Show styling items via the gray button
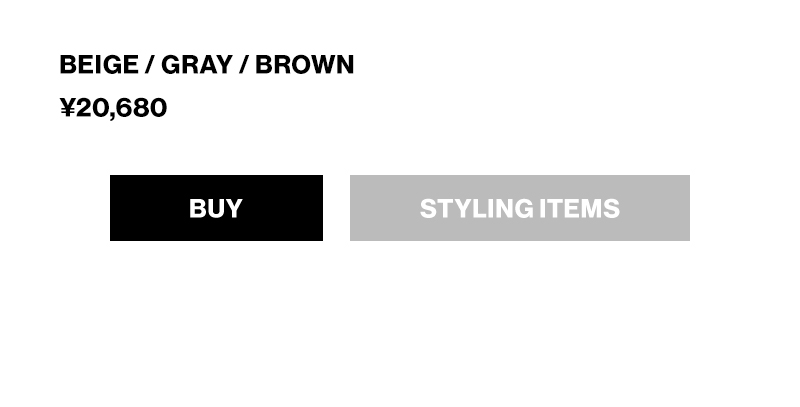This screenshot has width=800, height=407. (x=519, y=208)
